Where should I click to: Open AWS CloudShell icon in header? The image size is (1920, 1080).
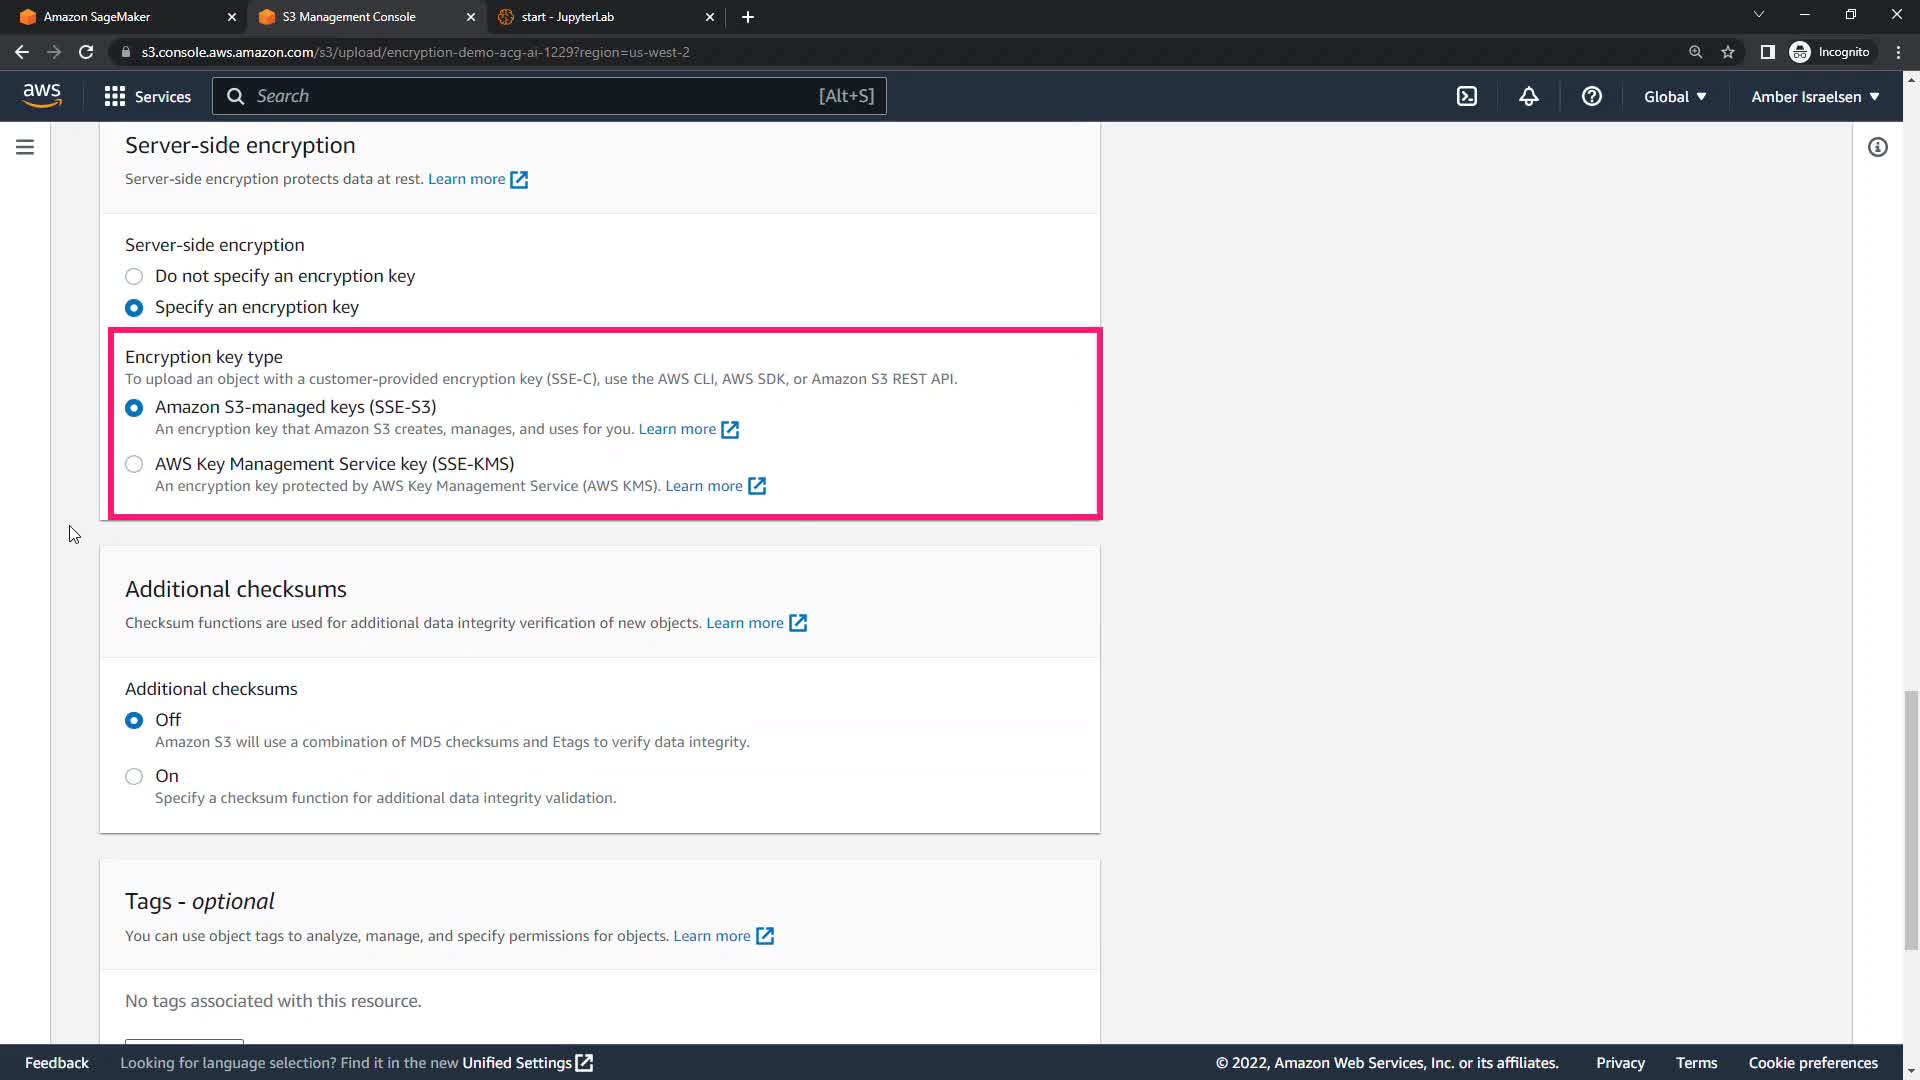[x=1466, y=96]
